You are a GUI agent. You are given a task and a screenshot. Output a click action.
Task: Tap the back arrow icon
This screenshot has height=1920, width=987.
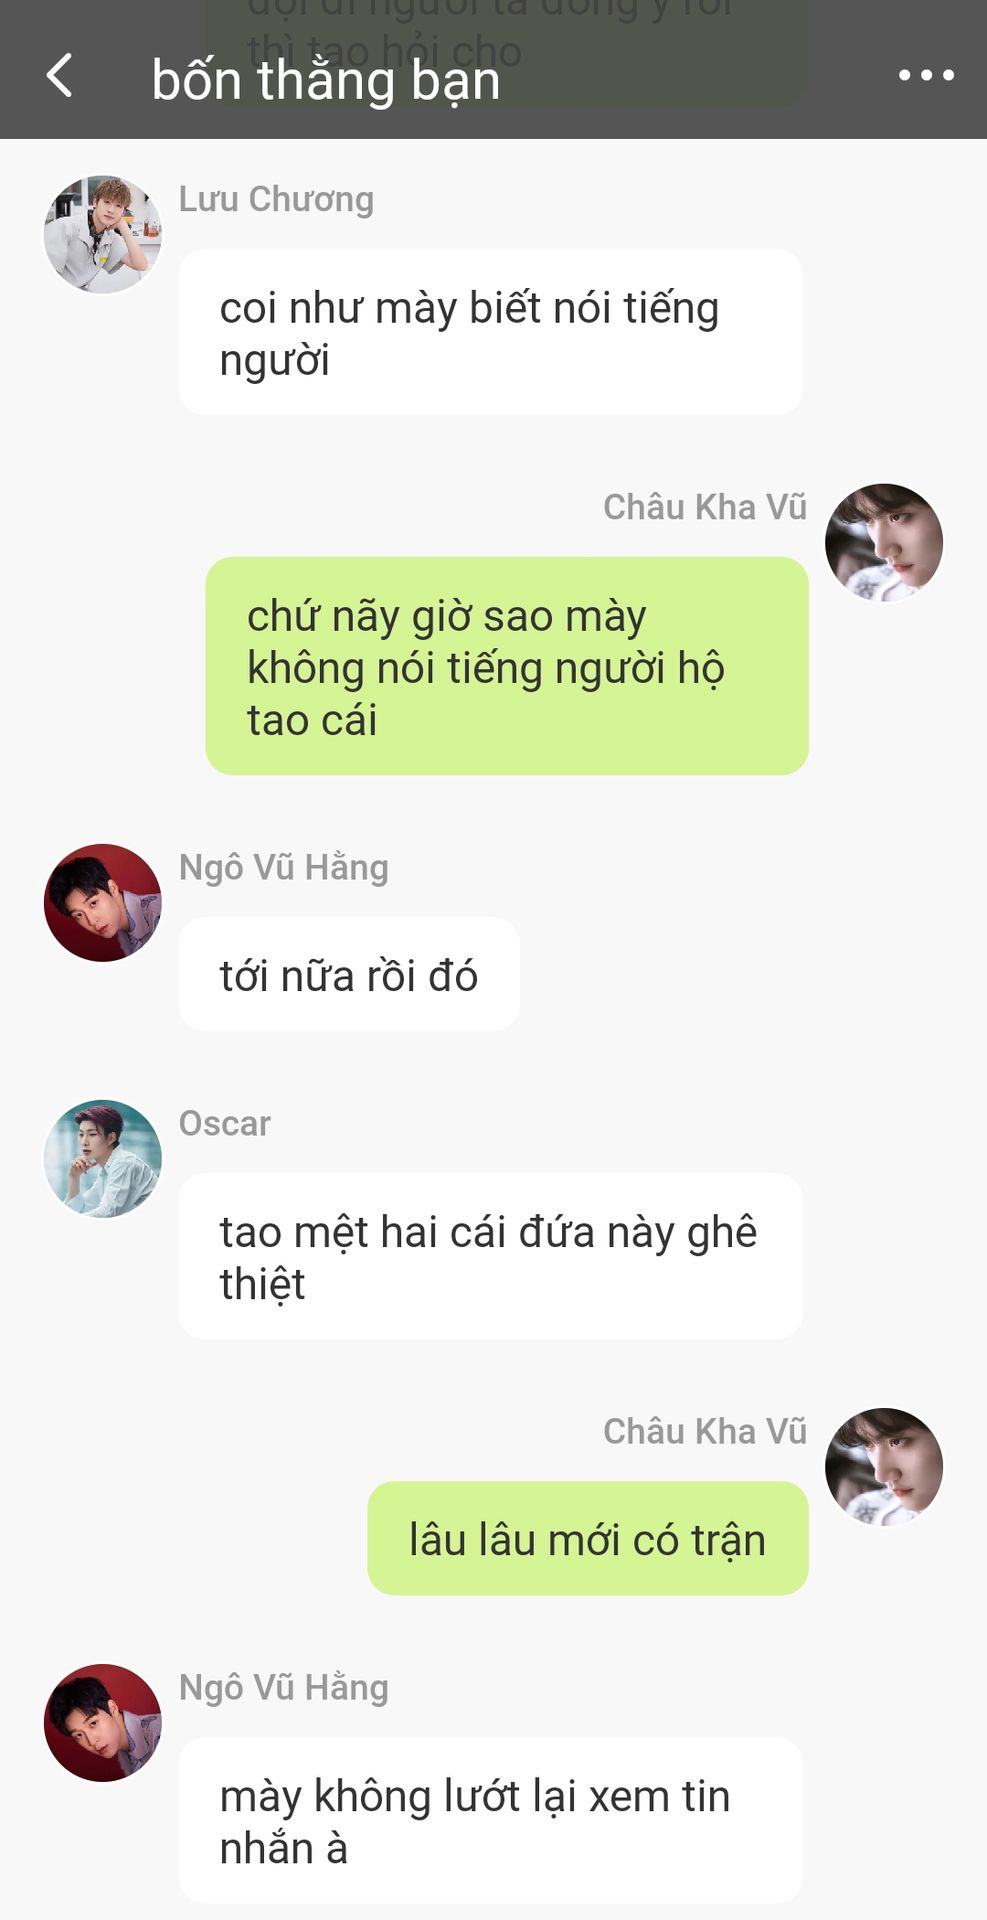[60, 75]
